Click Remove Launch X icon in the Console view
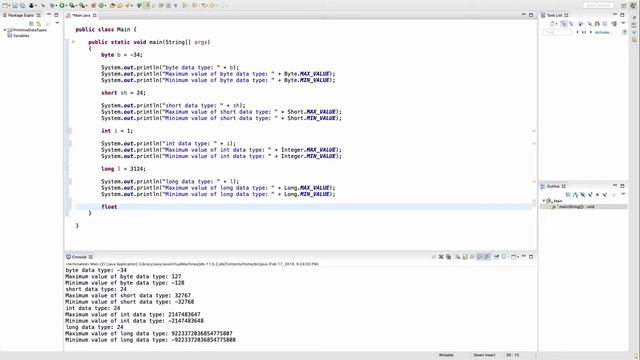Screen dimensions: 640x360 [x=441, y=257]
